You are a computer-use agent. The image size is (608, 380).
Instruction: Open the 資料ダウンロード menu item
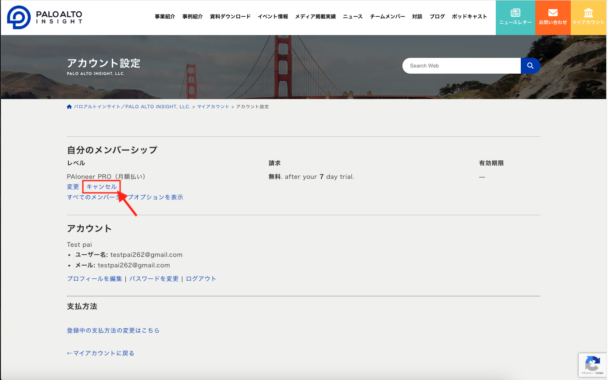[230, 17]
